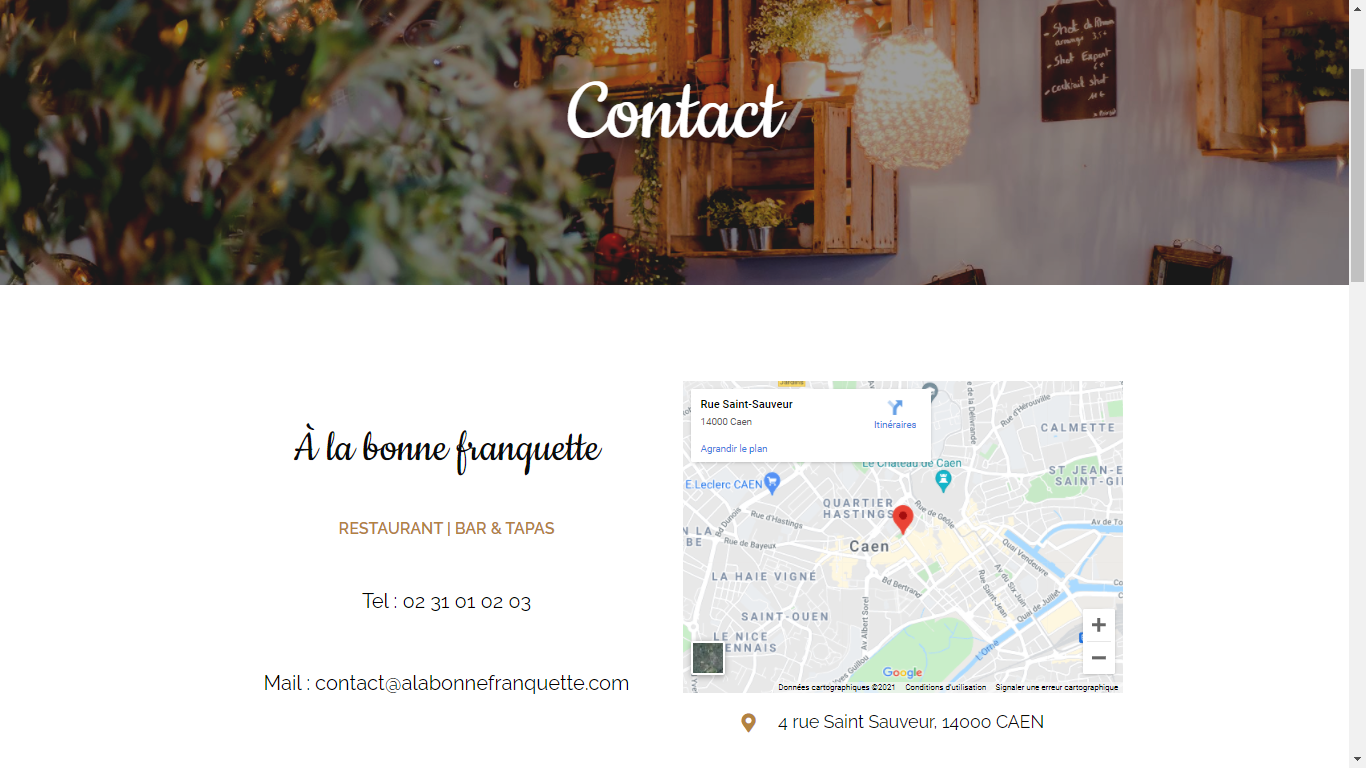This screenshot has width=1366, height=768.
Task: Select the E.Leclerc CAEN shopping cart marker
Action: click(773, 483)
